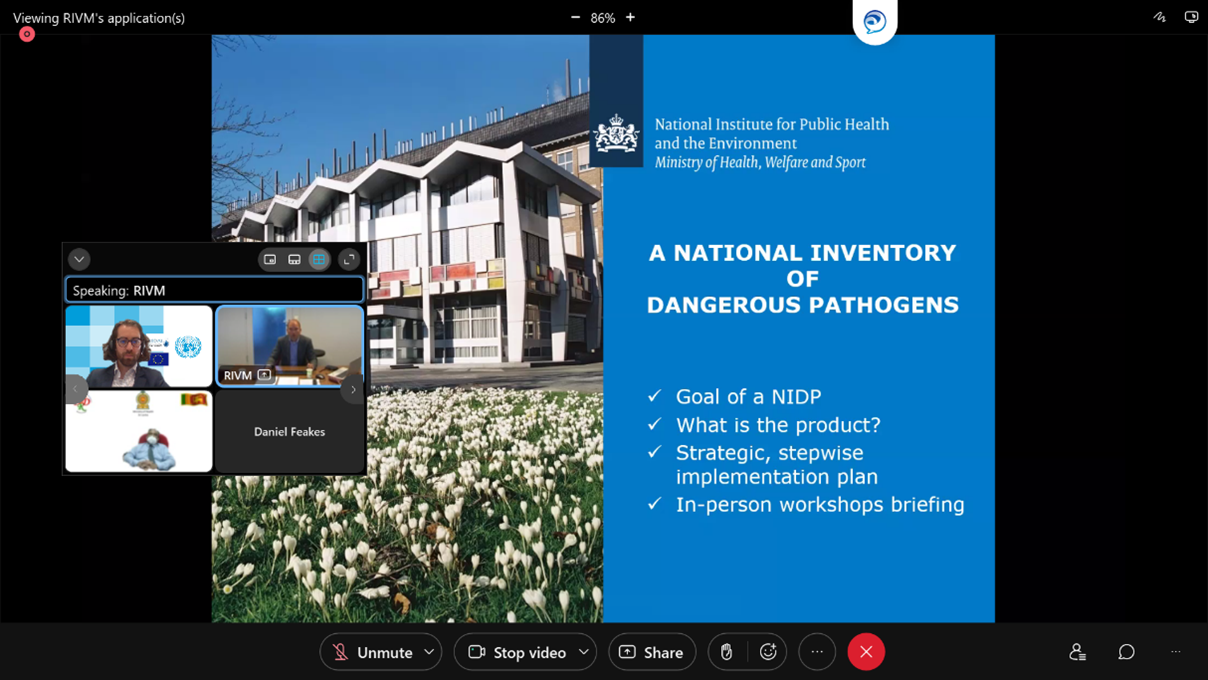Switch floating panel to single active speaker view
Viewport: 1208px width, 680px height.
(x=270, y=259)
